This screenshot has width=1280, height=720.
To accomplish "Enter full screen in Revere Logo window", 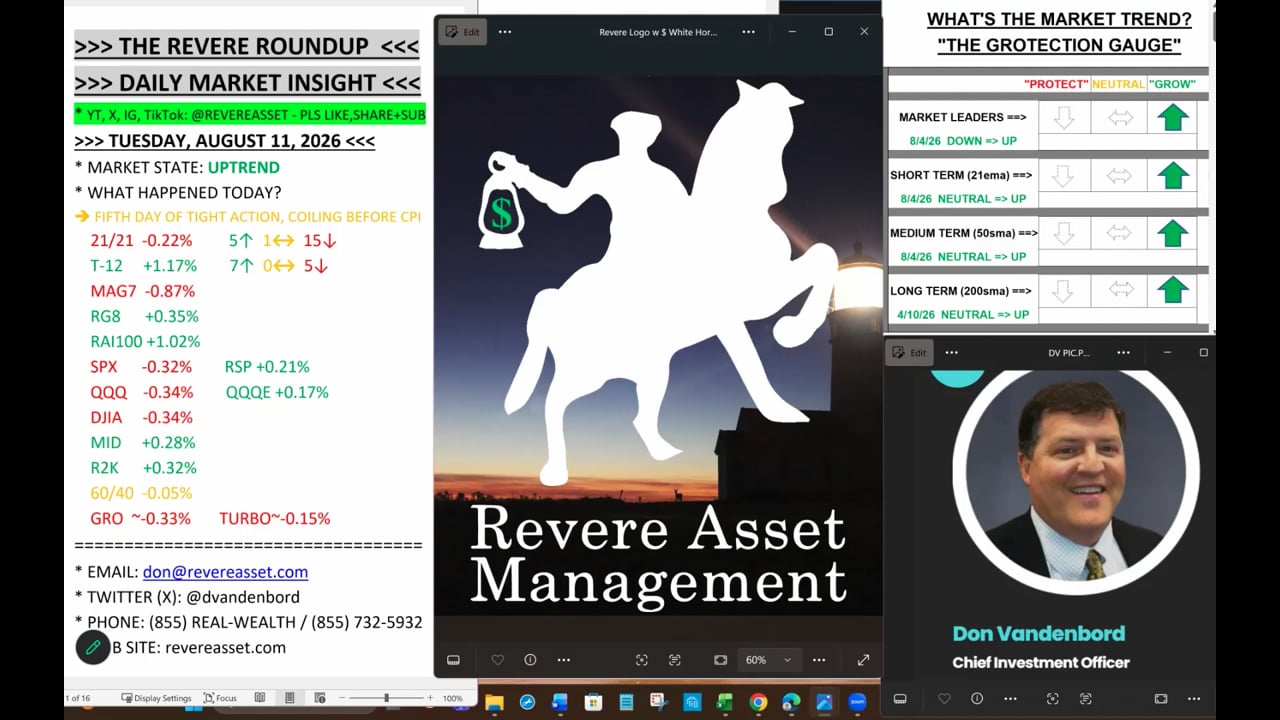I will [863, 660].
